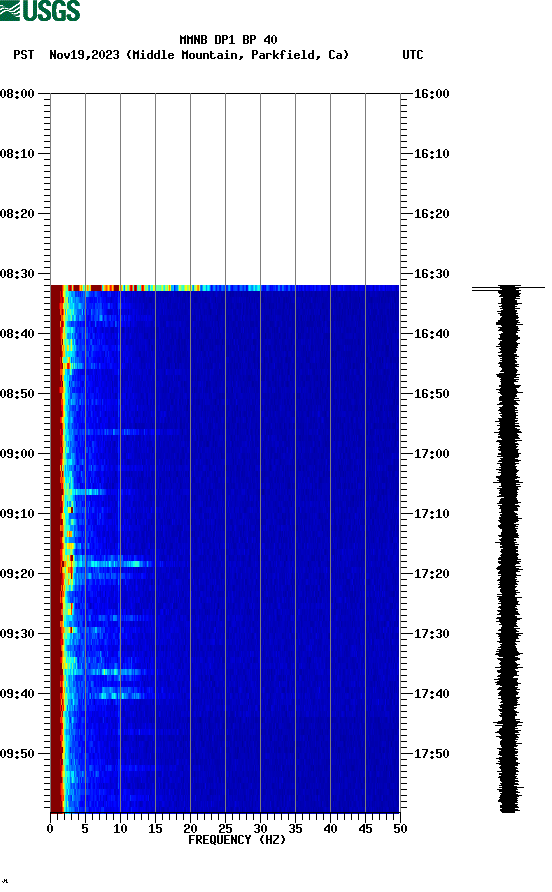The image size is (552, 892).
Task: Click the 16:20 UTC time label
Action: click(431, 213)
